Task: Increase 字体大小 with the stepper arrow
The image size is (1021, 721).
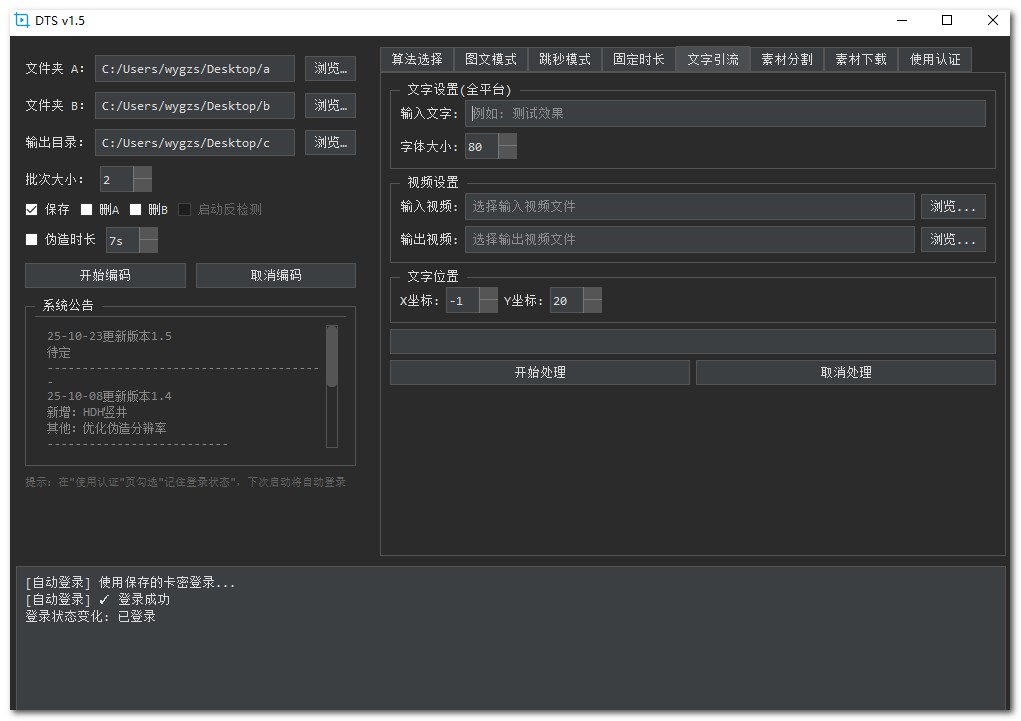Action: click(x=507, y=141)
